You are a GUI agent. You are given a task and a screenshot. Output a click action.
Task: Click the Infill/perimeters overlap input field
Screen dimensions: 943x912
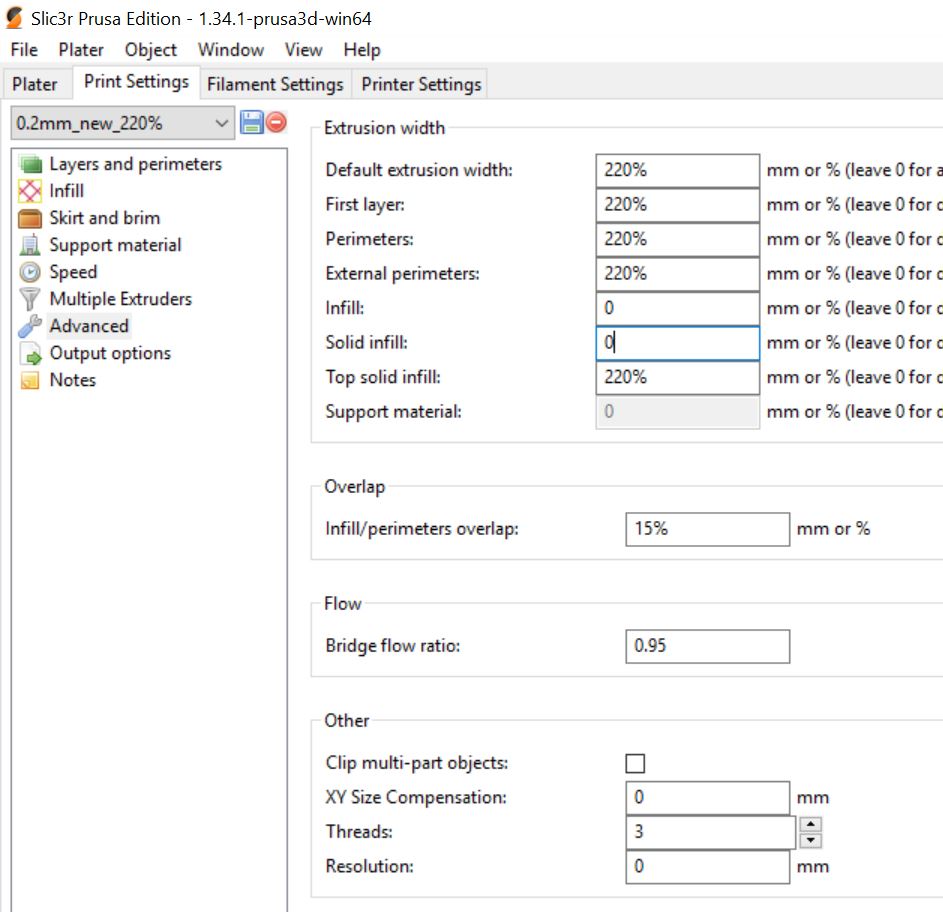click(x=707, y=529)
